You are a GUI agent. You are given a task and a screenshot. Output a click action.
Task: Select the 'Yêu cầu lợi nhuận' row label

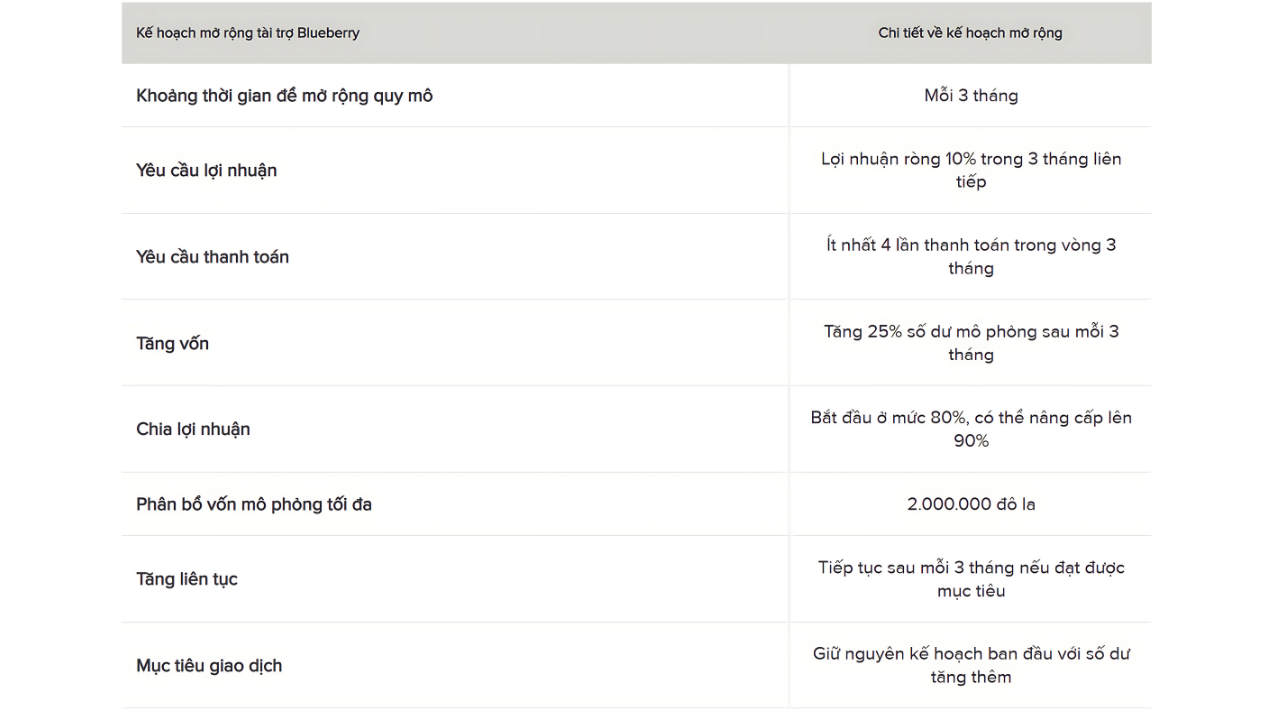206,170
